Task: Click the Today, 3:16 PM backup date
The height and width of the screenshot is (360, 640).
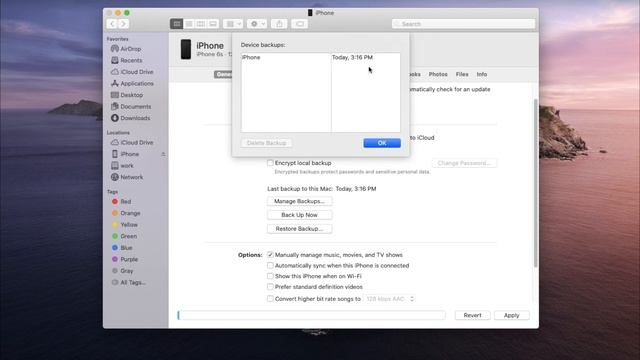Action: click(x=352, y=58)
